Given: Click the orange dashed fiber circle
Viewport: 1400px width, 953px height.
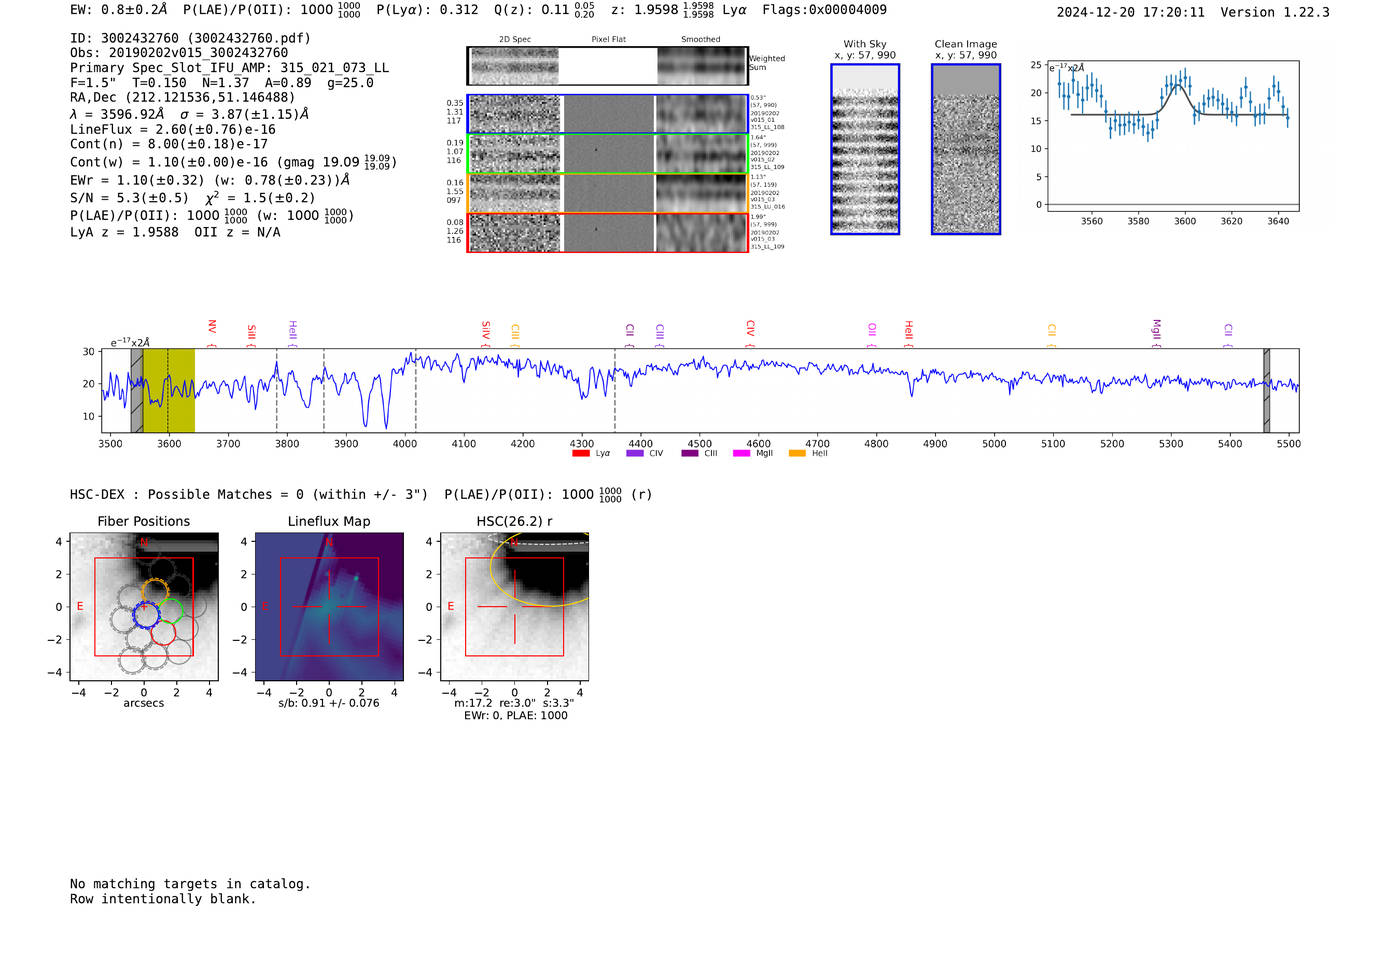Looking at the screenshot, I should pyautogui.click(x=155, y=591).
